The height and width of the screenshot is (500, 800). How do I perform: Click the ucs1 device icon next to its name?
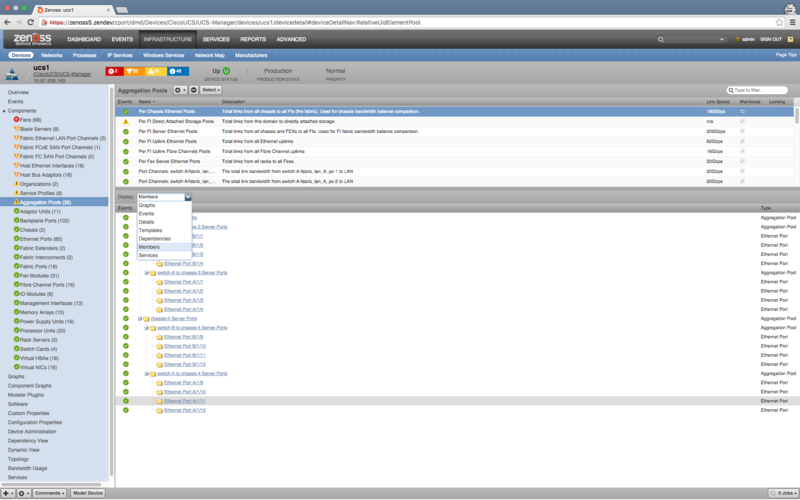(12, 74)
